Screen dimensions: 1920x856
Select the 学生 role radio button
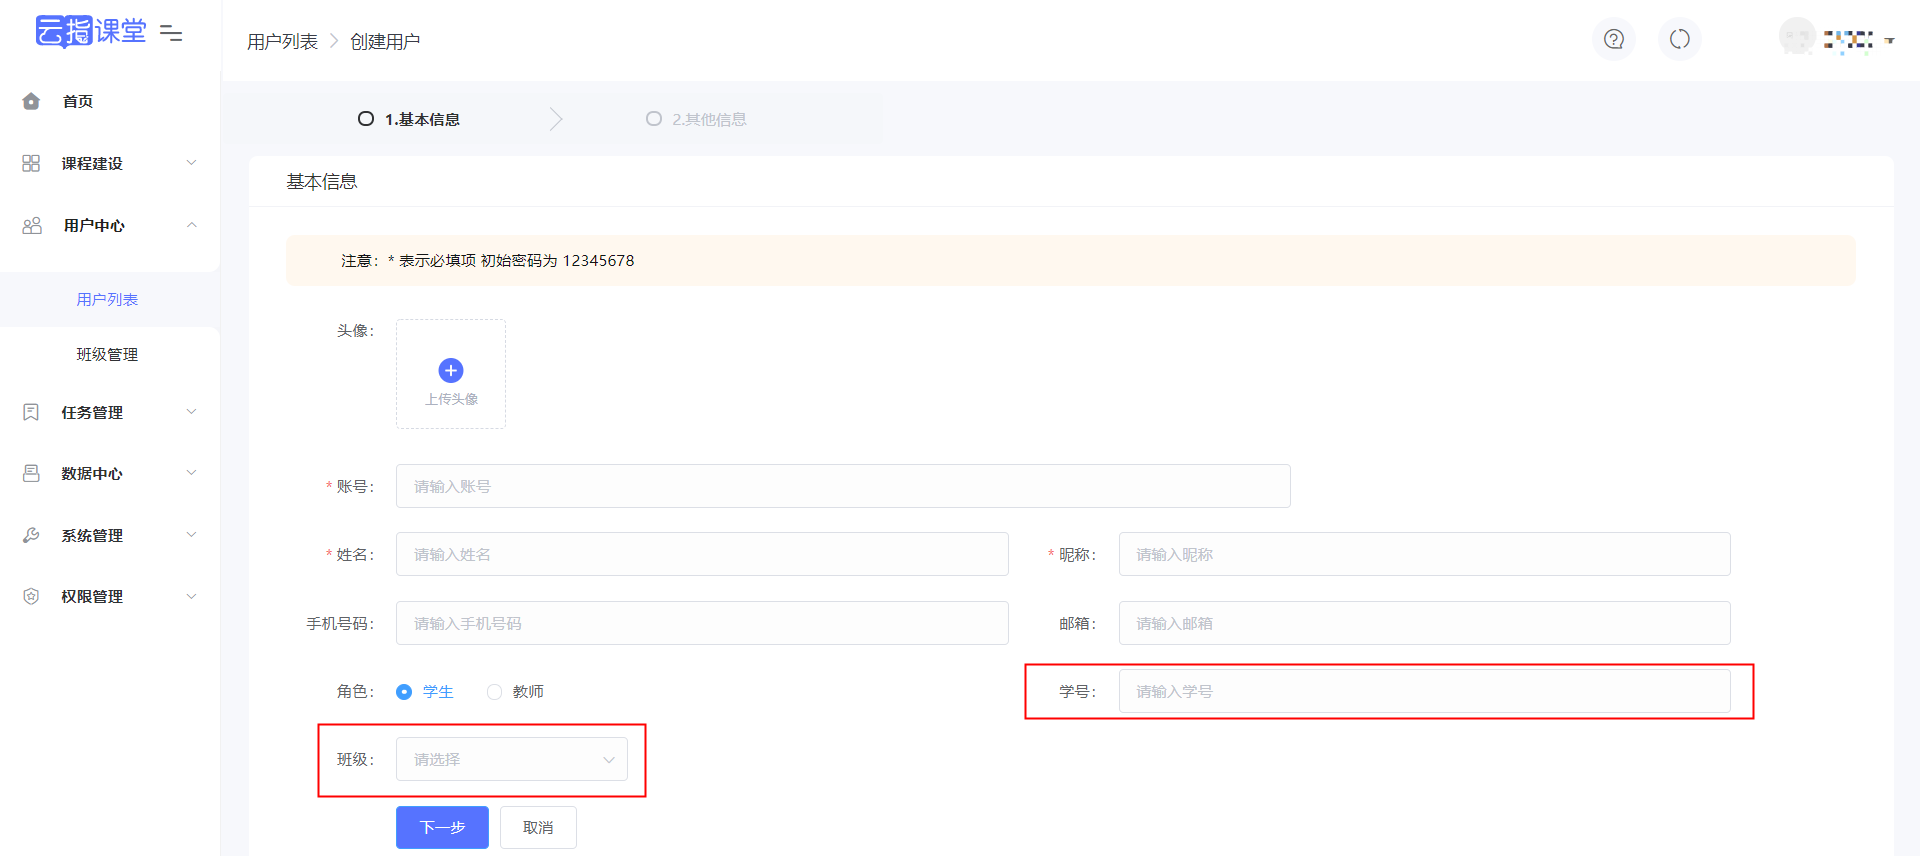(x=404, y=692)
